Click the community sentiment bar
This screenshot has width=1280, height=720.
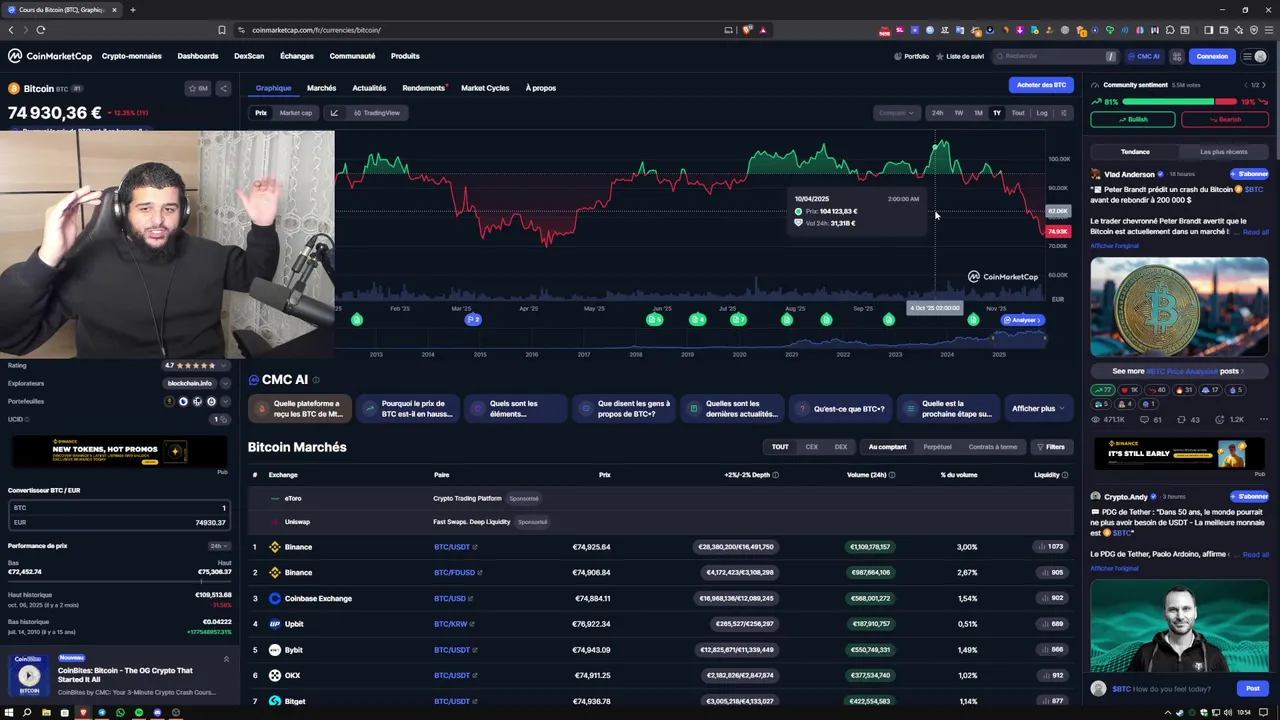click(x=1180, y=102)
